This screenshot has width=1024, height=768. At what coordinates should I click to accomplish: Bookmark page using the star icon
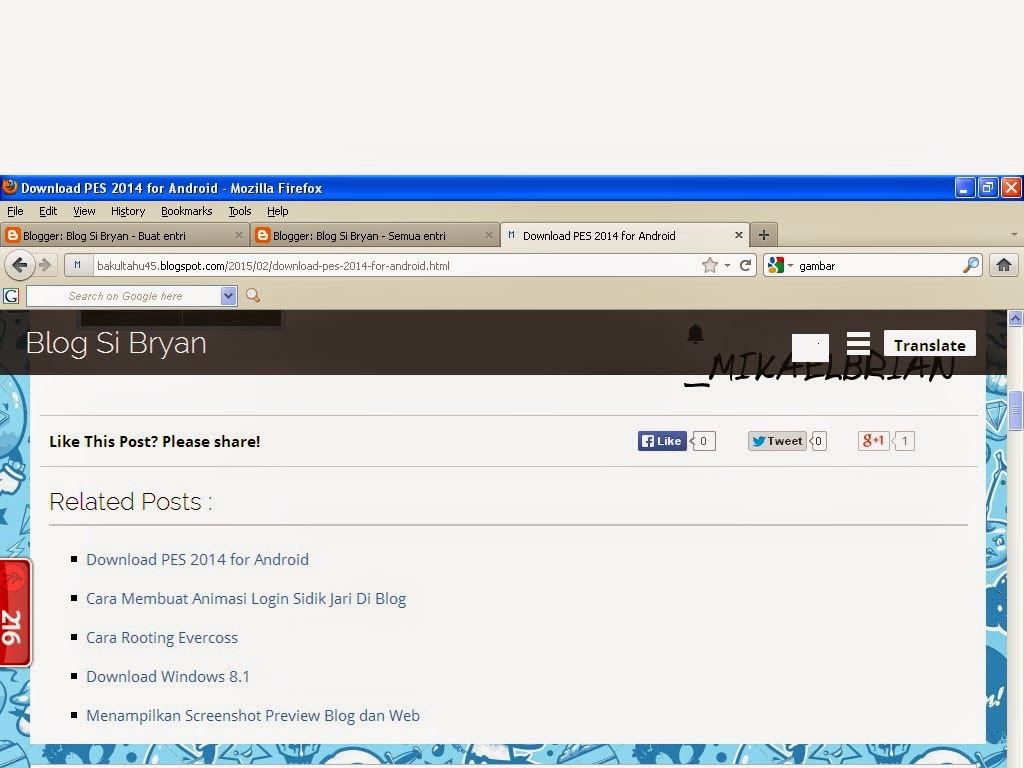710,265
